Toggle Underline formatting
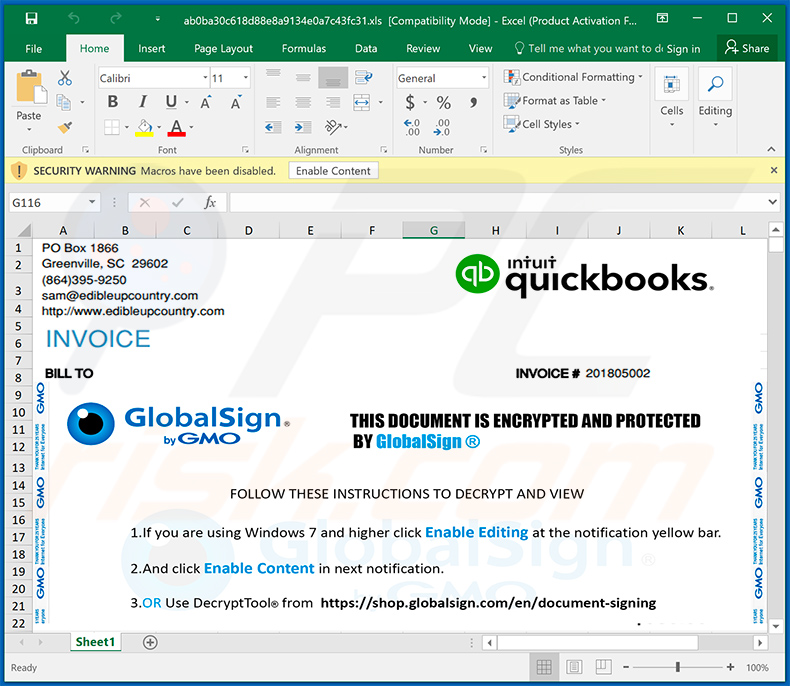Screen dimensions: 790x686 point(171,102)
